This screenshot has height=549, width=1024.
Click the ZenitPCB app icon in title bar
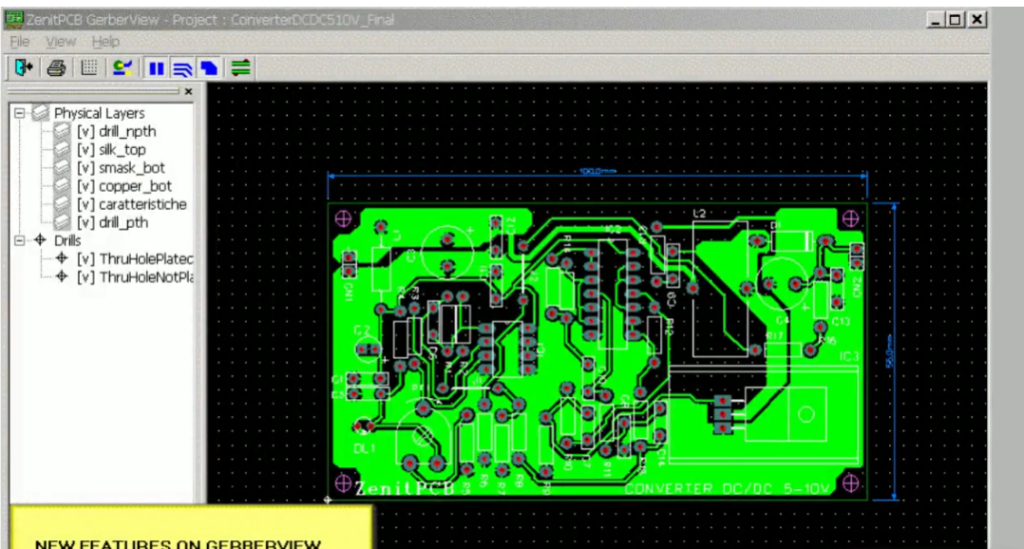point(14,20)
